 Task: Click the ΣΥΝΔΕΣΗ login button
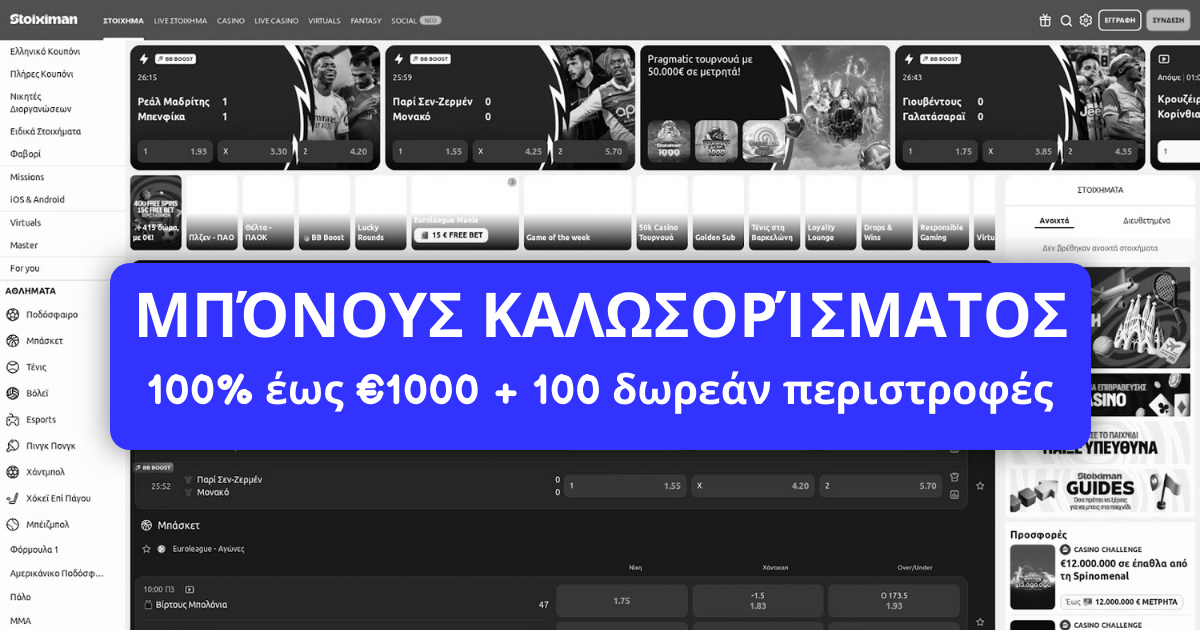click(1170, 19)
